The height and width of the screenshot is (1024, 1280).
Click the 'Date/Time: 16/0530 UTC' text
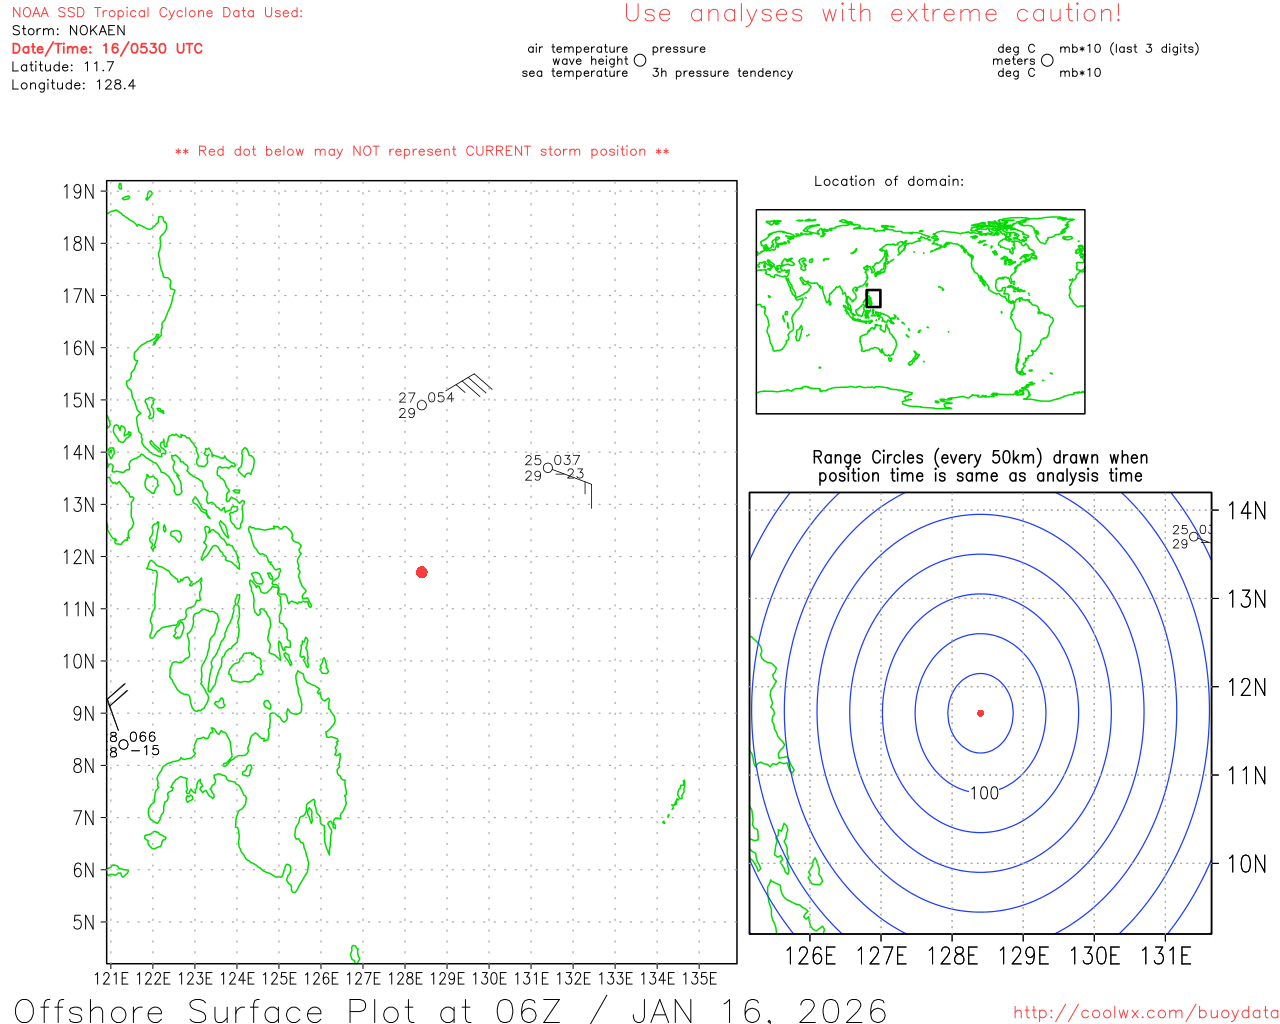[x=107, y=49]
